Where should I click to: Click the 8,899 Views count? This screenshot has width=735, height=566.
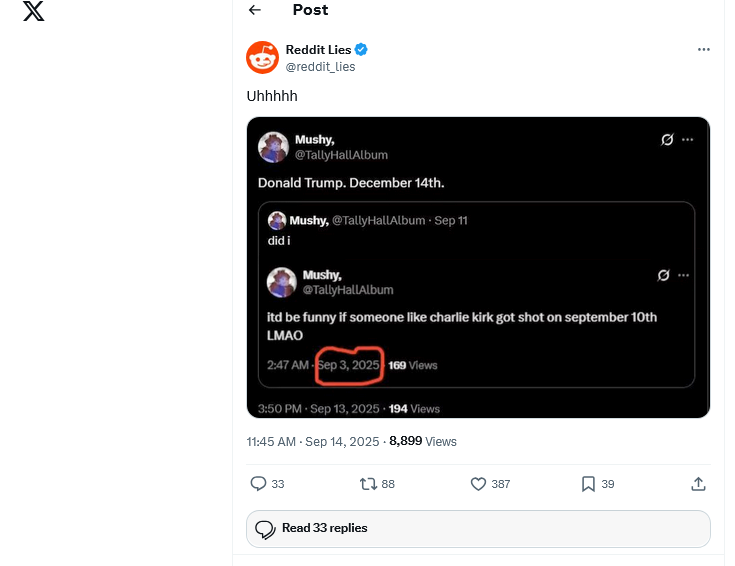(423, 441)
